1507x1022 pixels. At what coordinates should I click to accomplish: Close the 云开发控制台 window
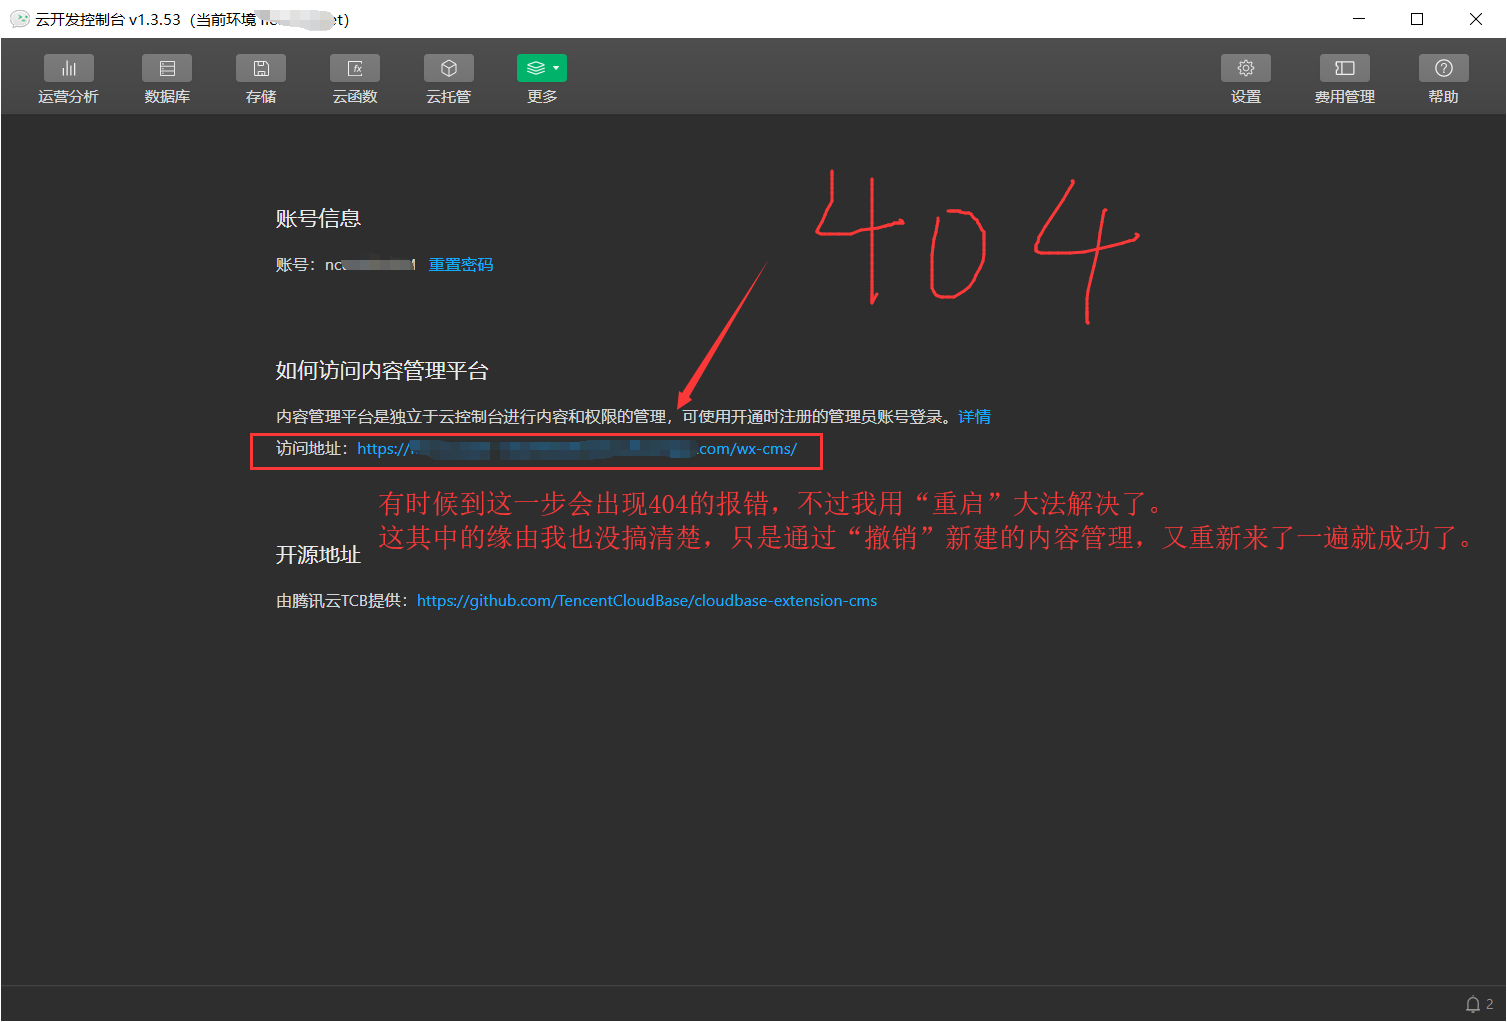point(1476,19)
